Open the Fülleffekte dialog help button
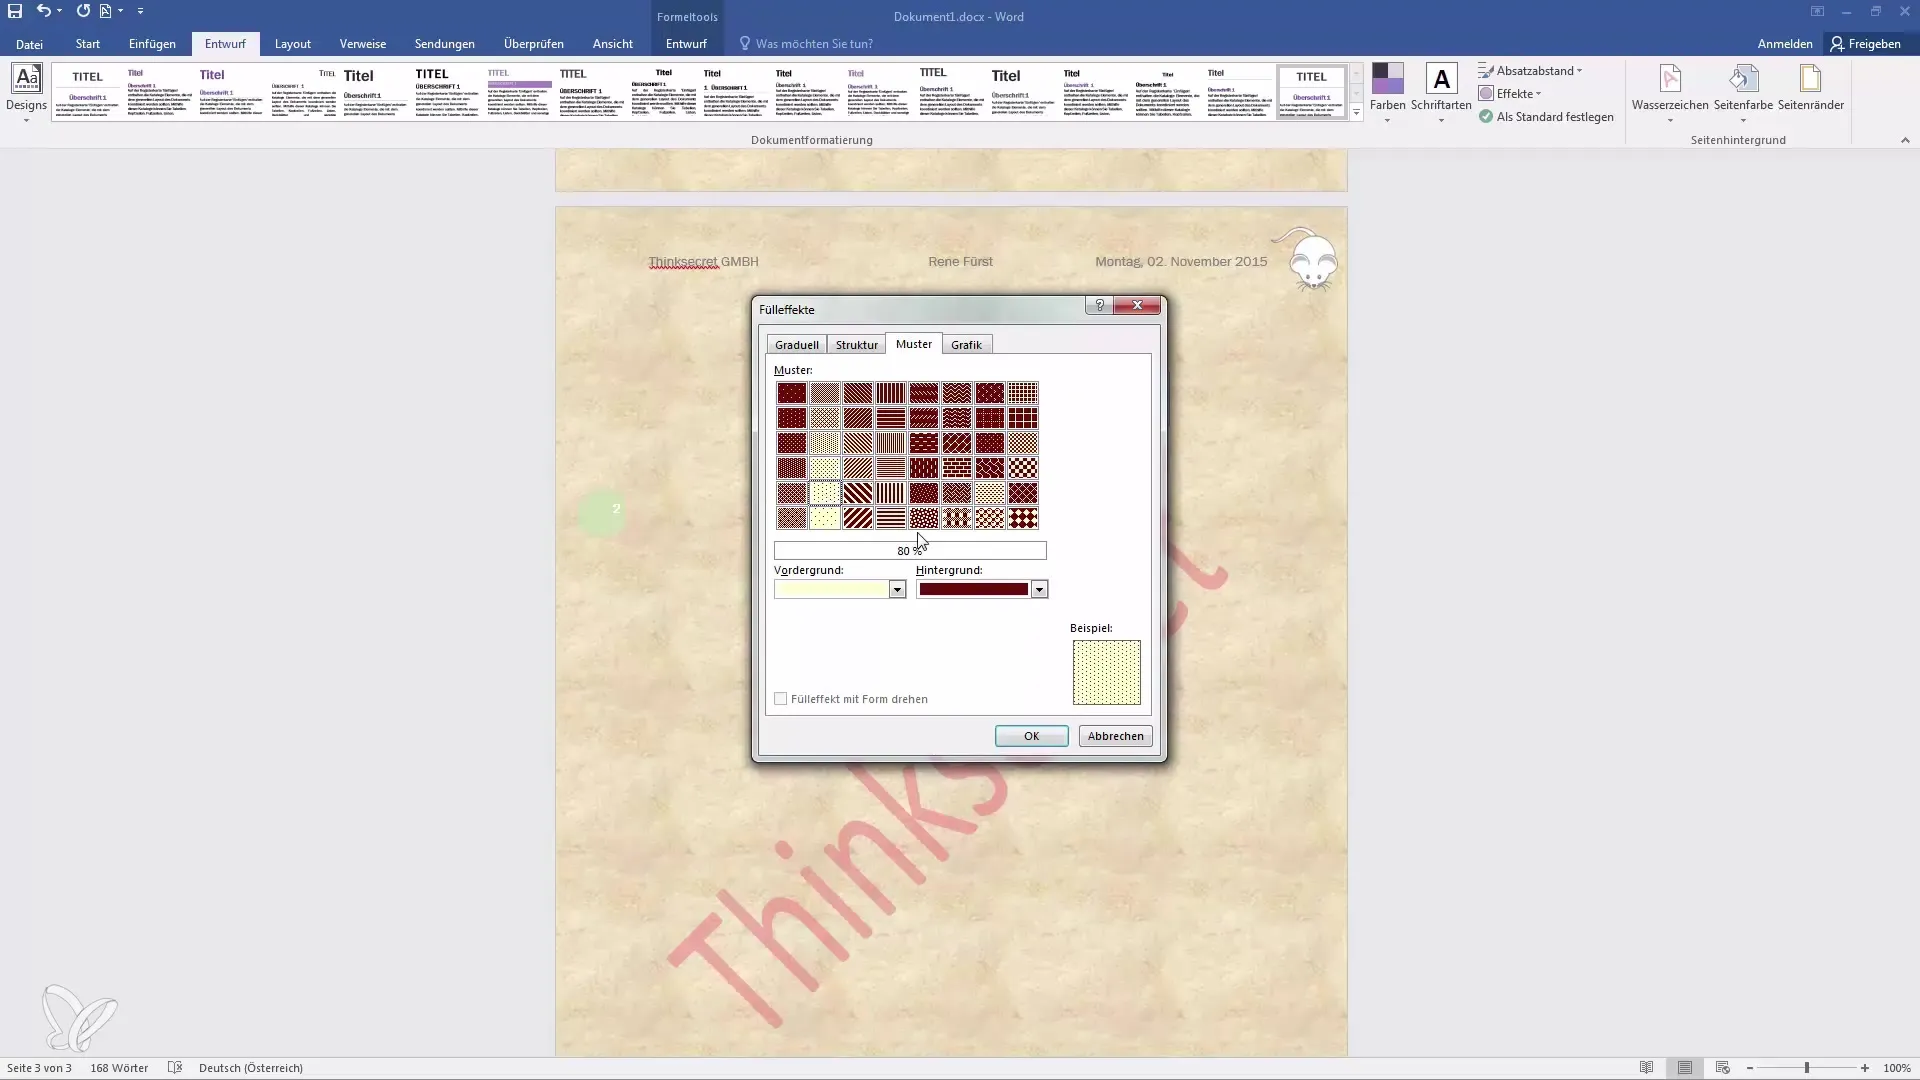Image resolution: width=1920 pixels, height=1080 pixels. (x=1099, y=306)
